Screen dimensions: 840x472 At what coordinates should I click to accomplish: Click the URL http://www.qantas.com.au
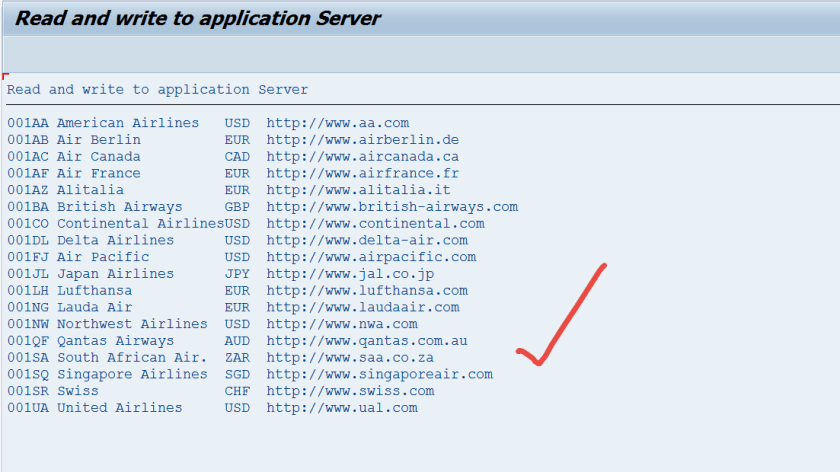(367, 341)
